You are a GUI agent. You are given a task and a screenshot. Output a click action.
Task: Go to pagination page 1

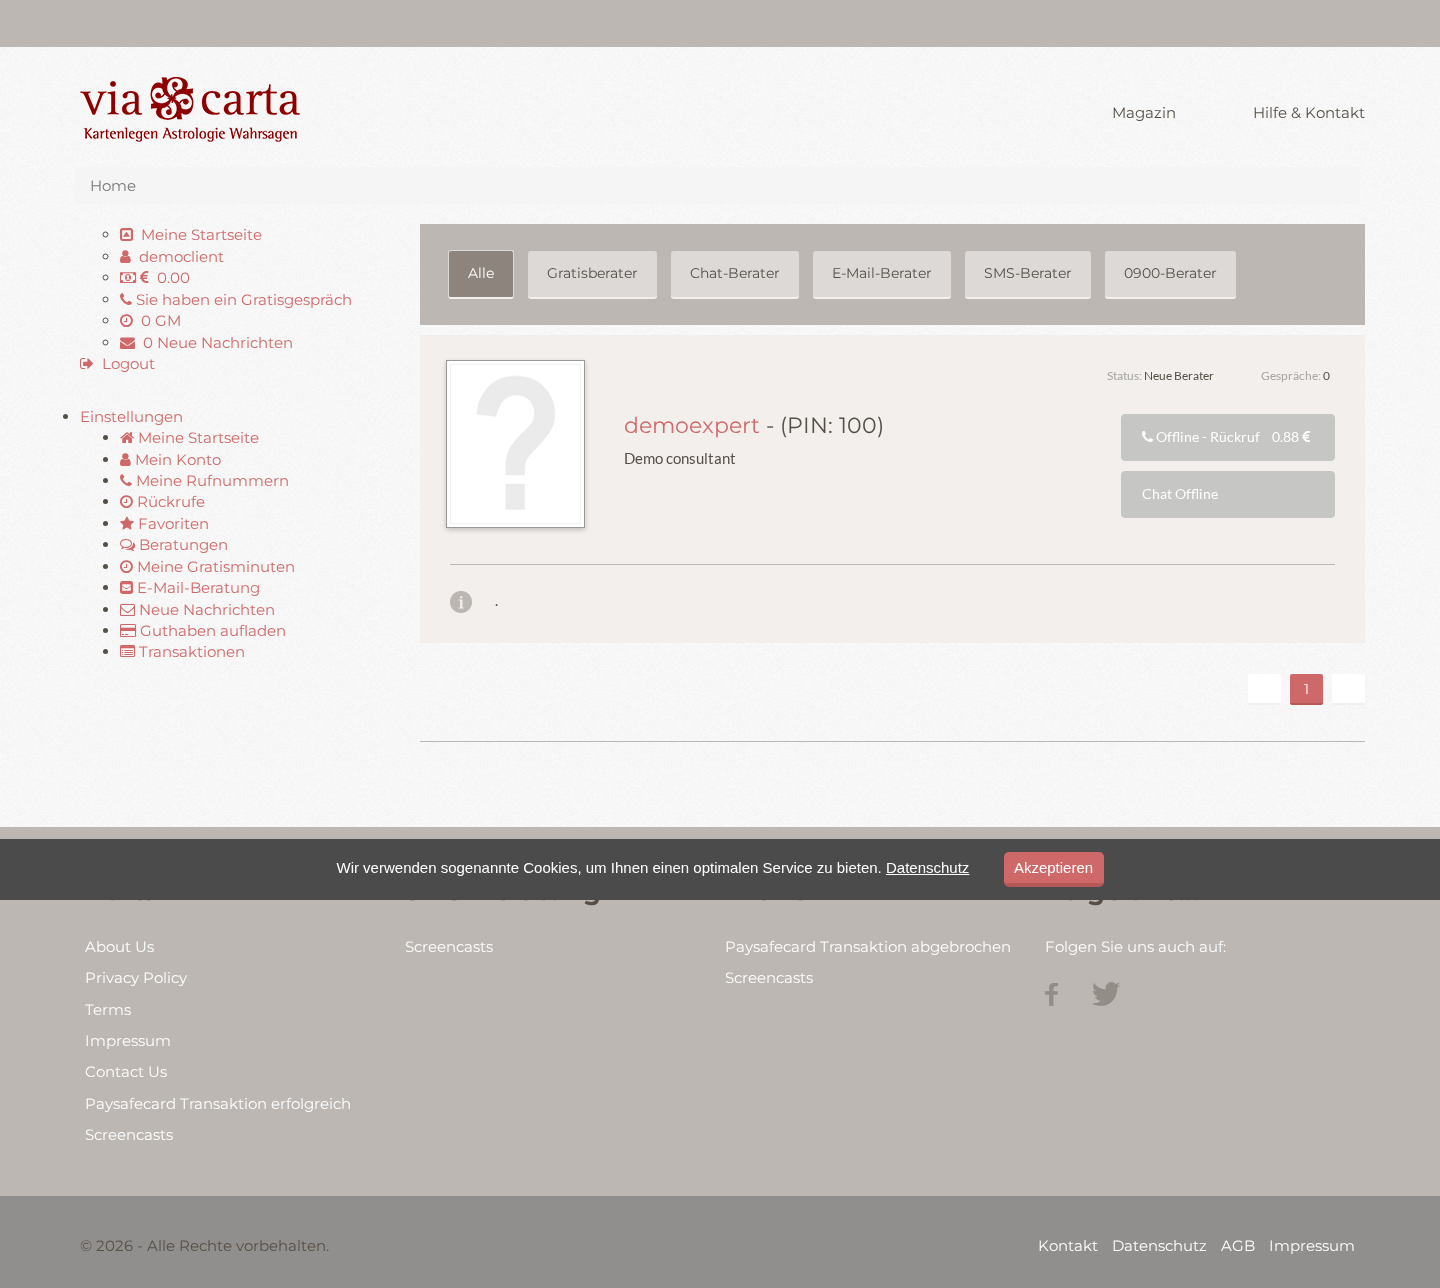(1306, 689)
